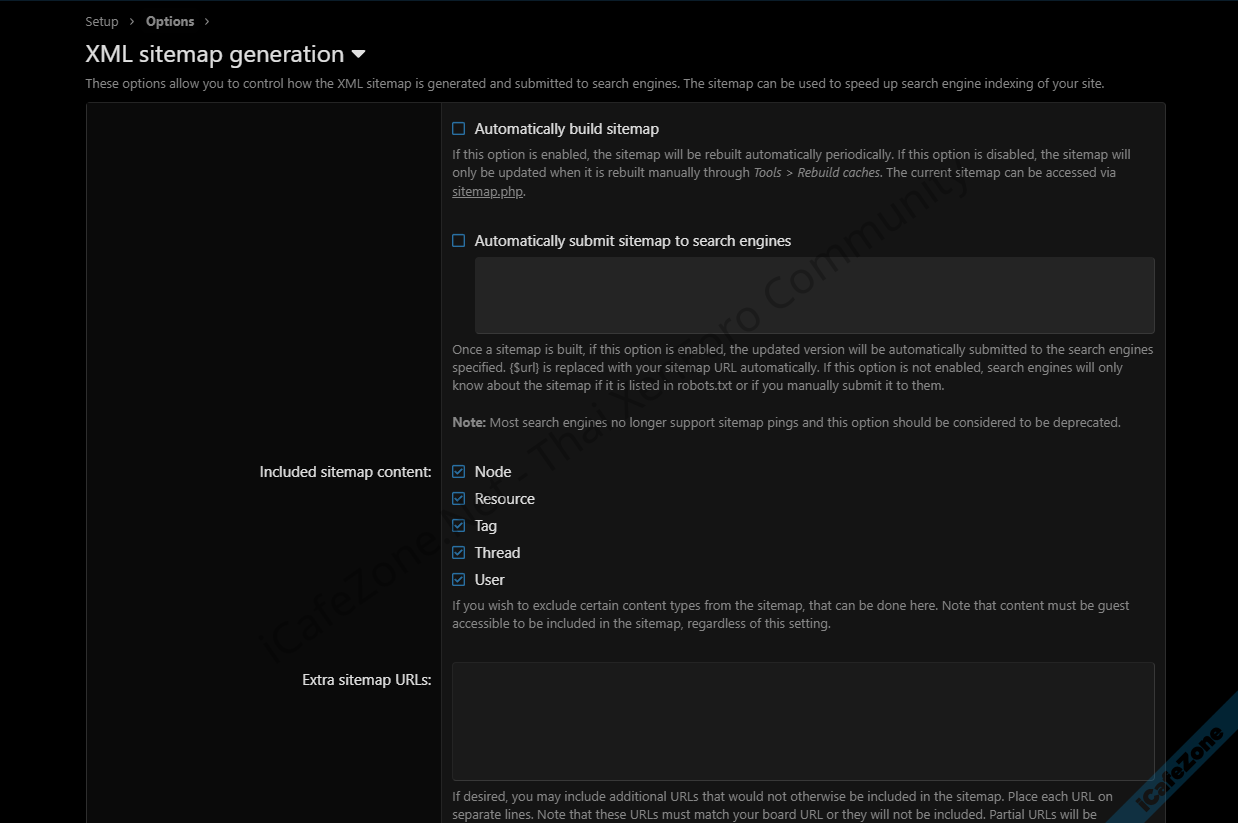Open the sitemap.php link

487,191
